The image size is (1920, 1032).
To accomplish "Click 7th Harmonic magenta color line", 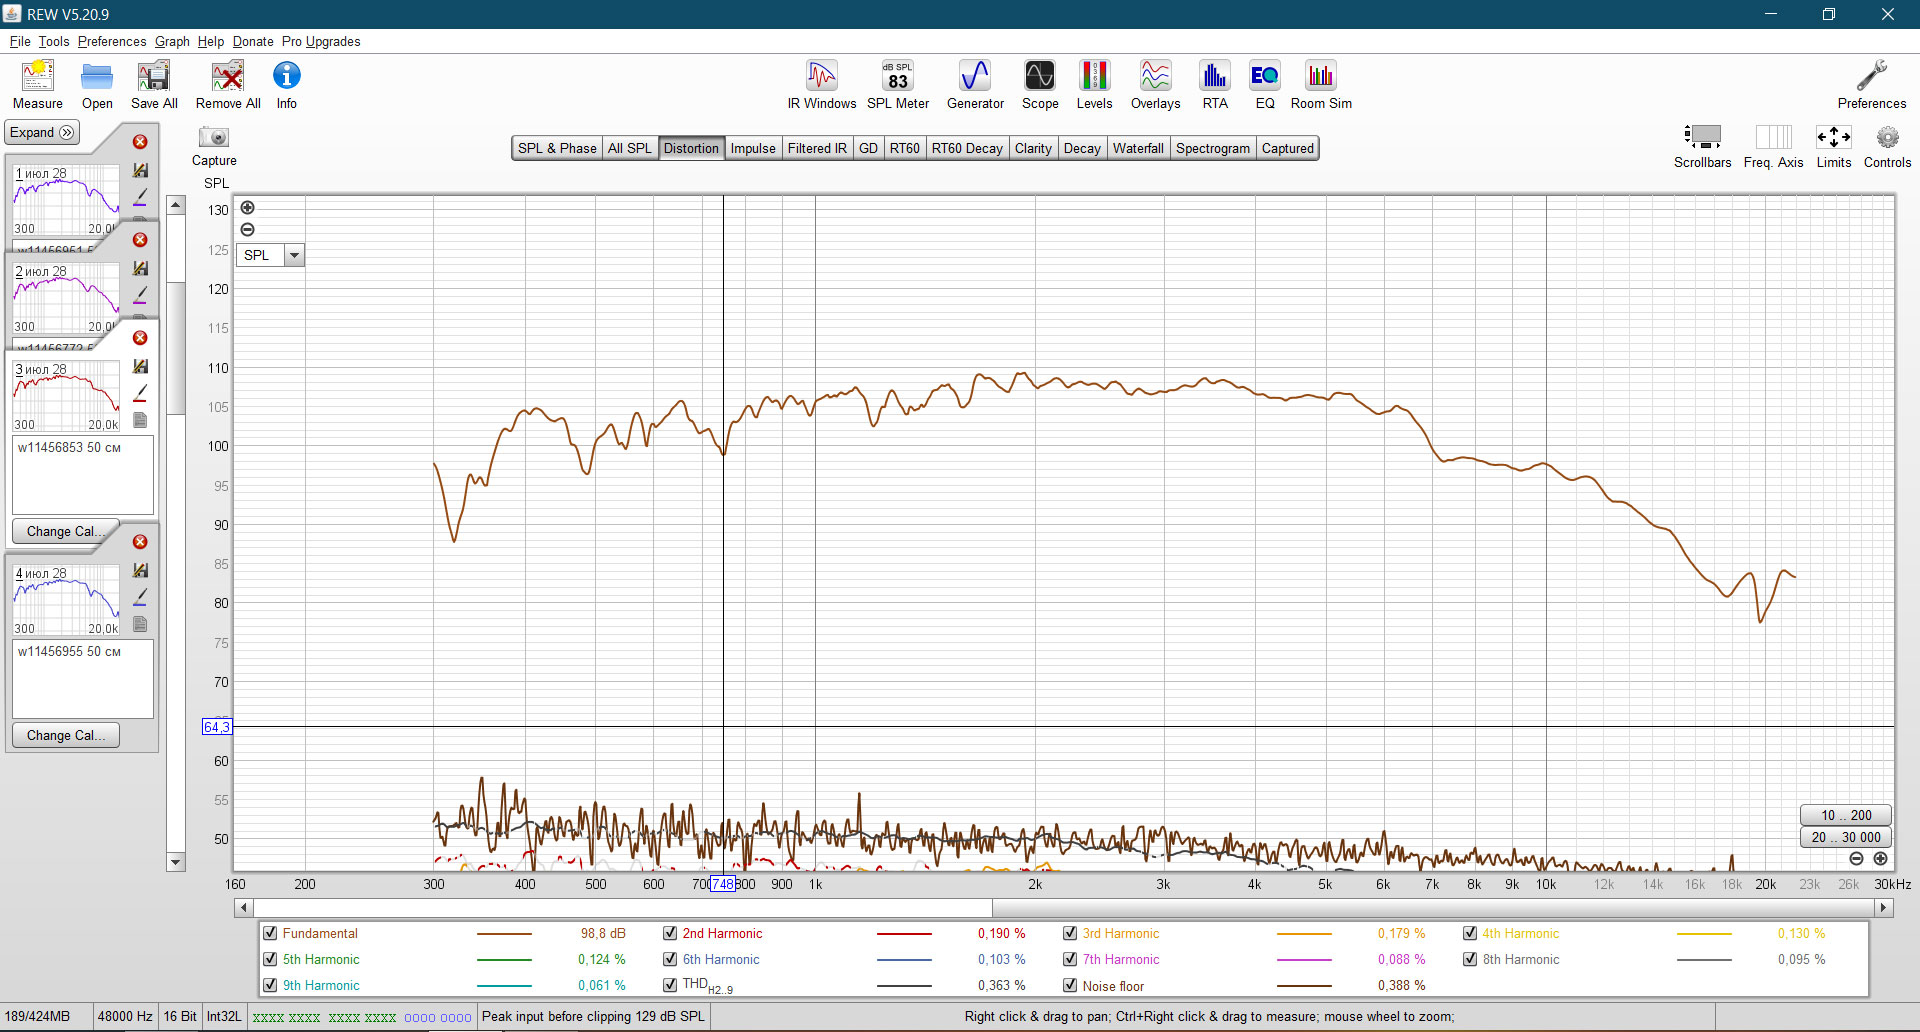I will (1304, 960).
